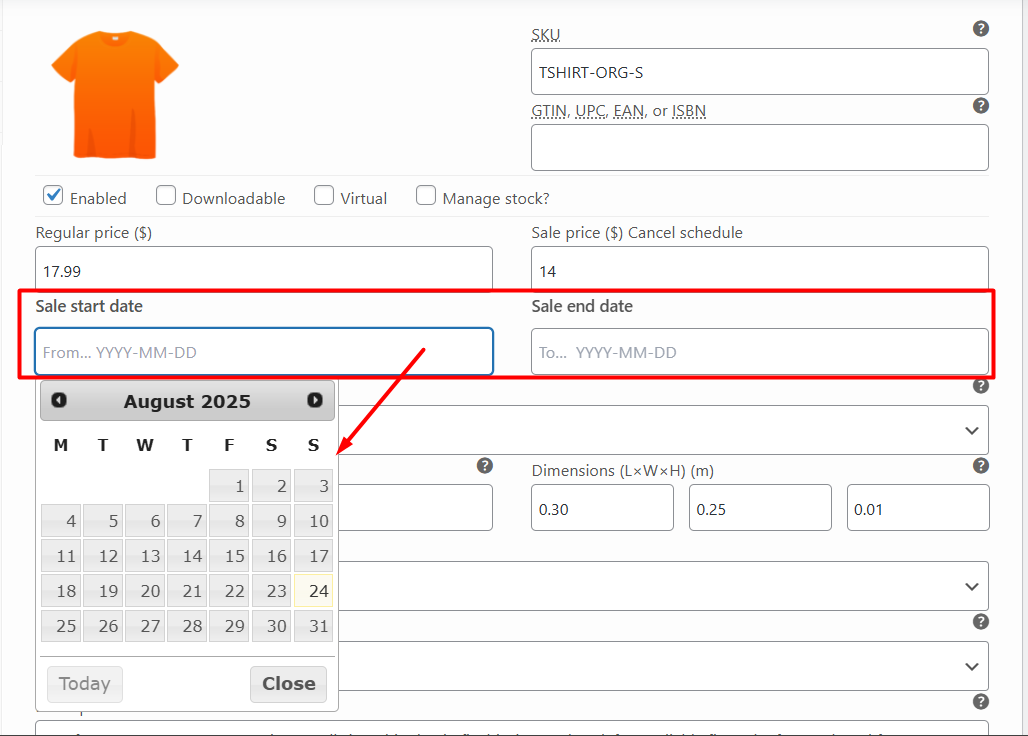The height and width of the screenshot is (736, 1028).
Task: Select August 16 in calendar
Action: (271, 556)
